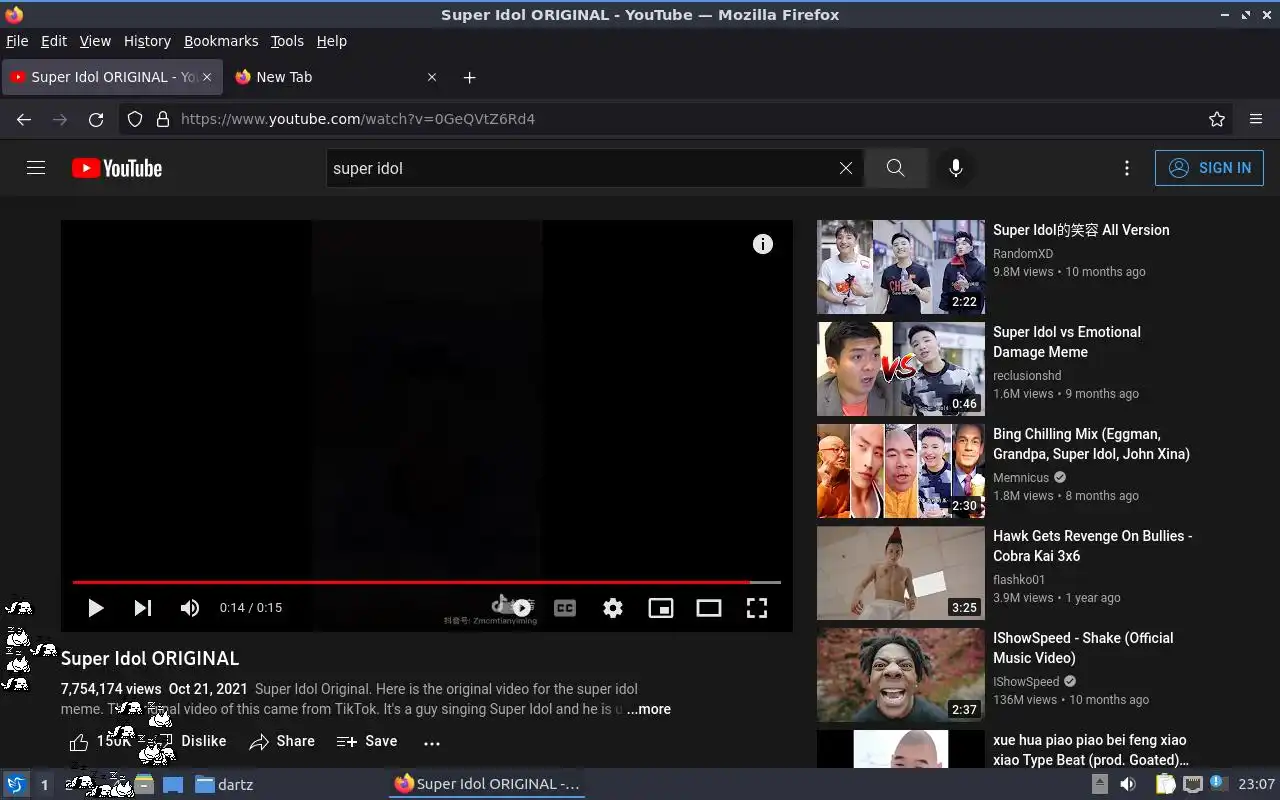
Task: Open the History menu
Action: pos(147,41)
